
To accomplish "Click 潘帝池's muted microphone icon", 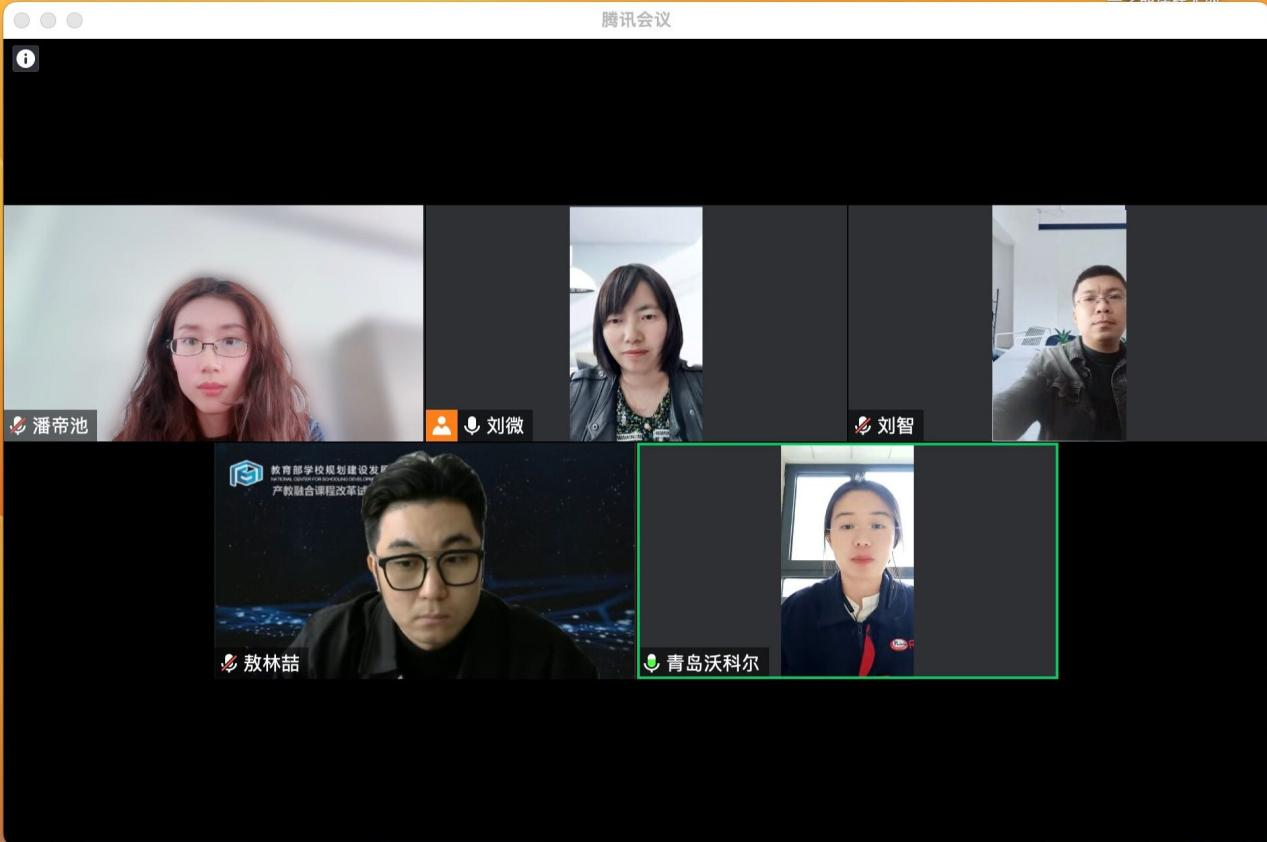I will [x=18, y=426].
